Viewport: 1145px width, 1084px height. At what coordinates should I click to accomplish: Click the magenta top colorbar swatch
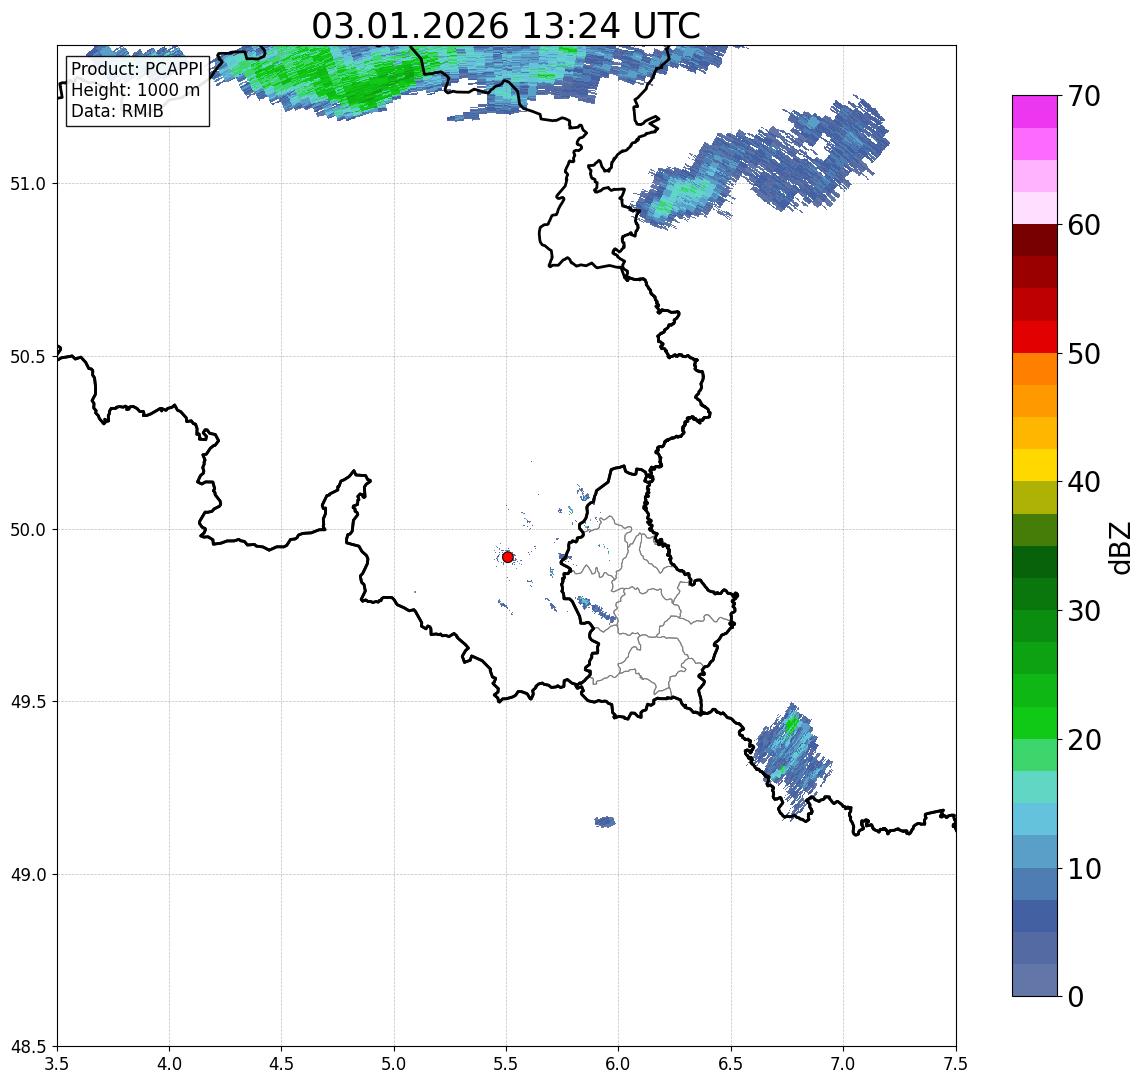[1035, 112]
